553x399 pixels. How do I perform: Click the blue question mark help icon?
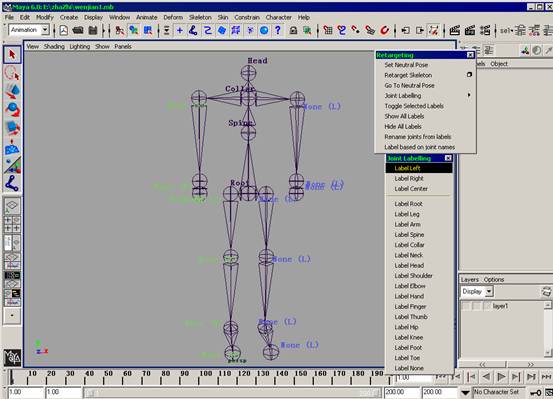tap(278, 30)
